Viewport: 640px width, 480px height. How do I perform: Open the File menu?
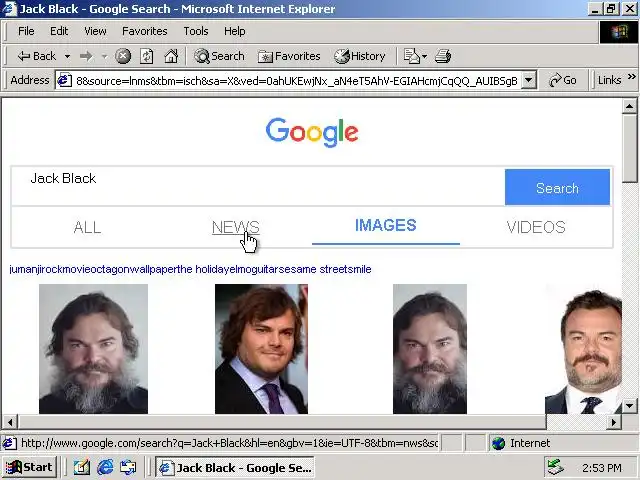click(26, 31)
